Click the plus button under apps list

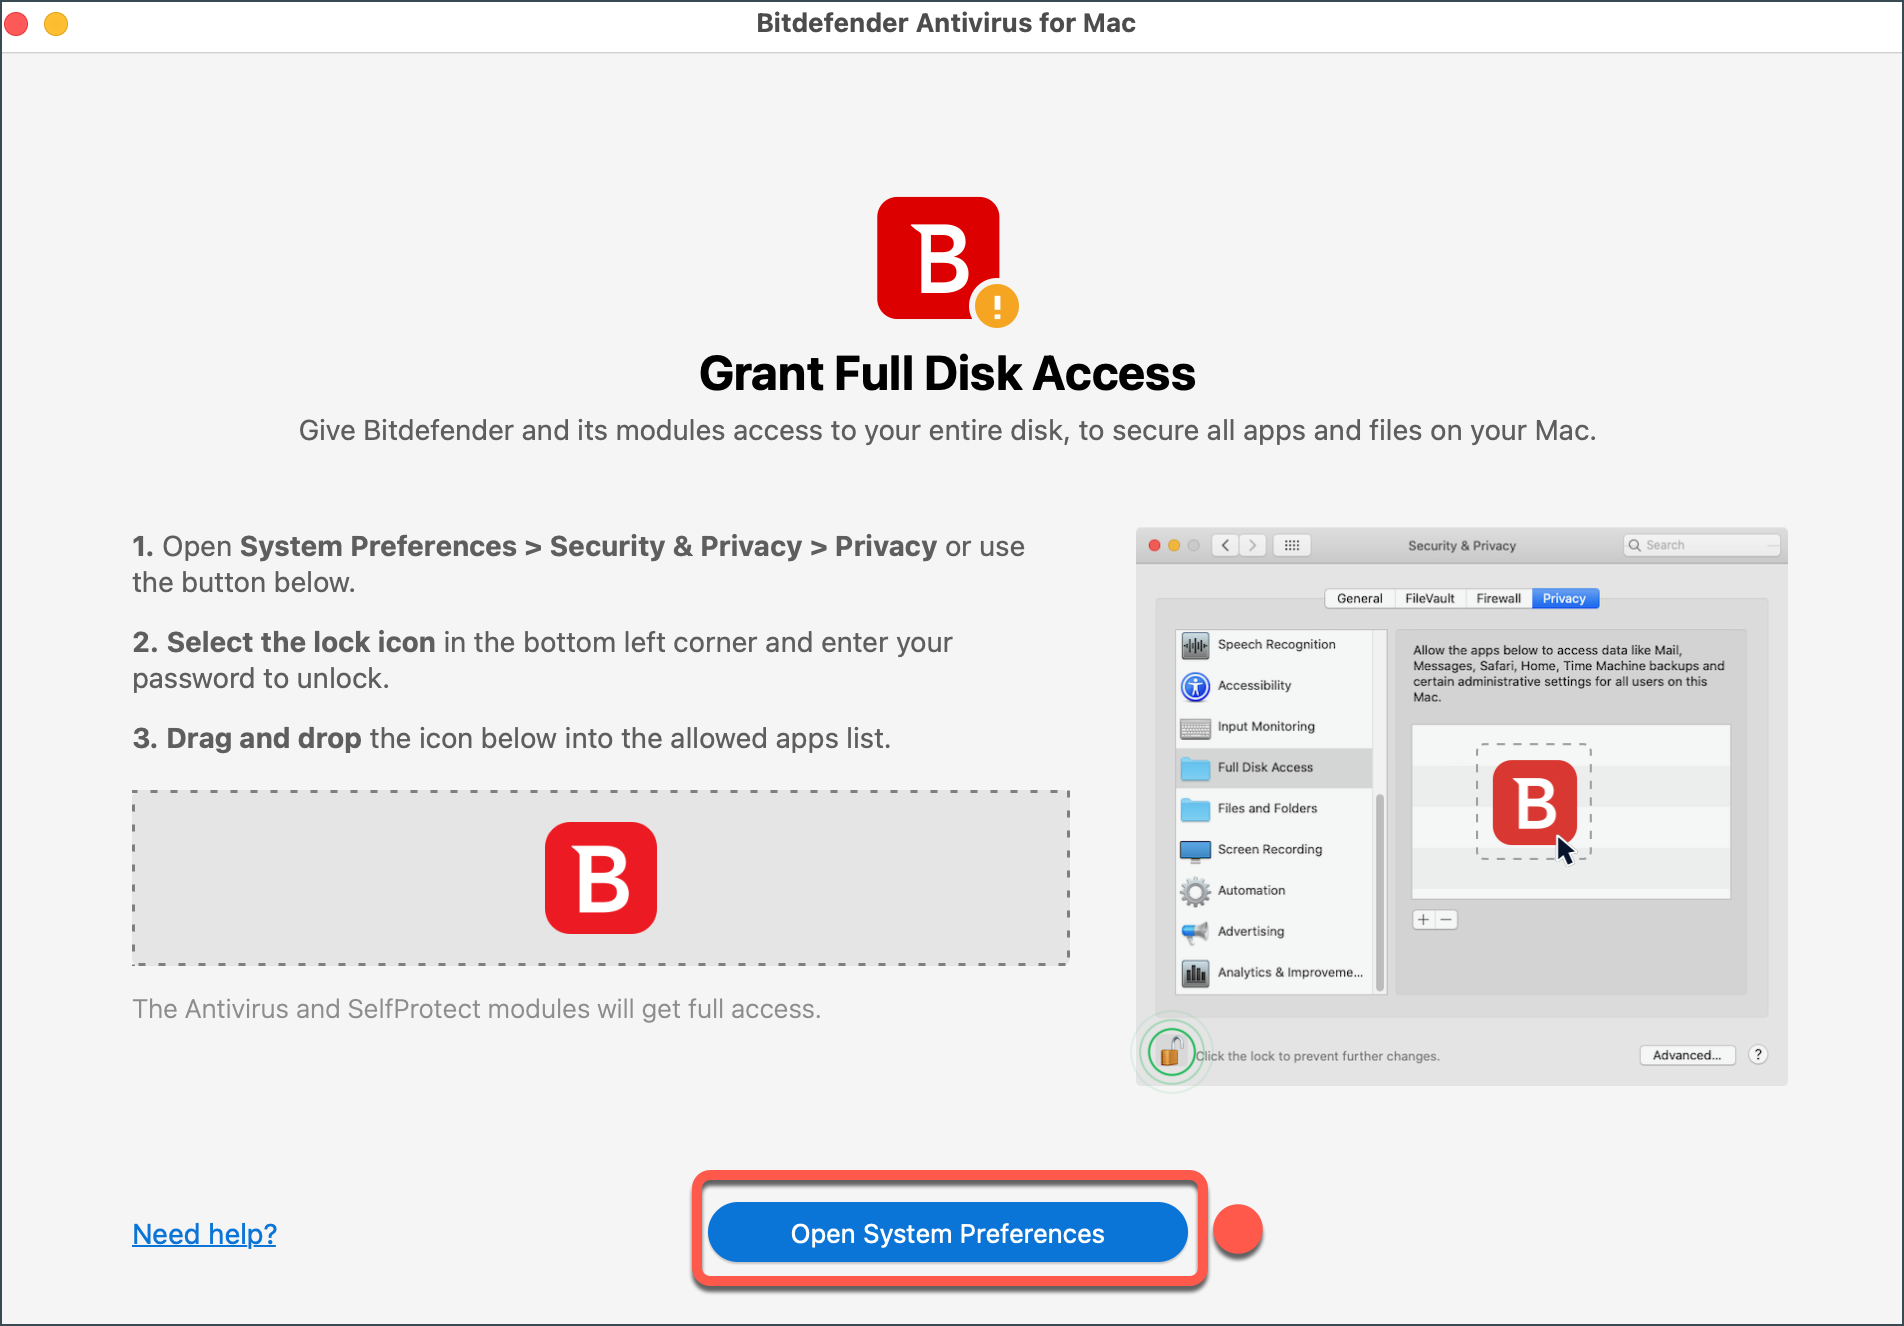1424,919
